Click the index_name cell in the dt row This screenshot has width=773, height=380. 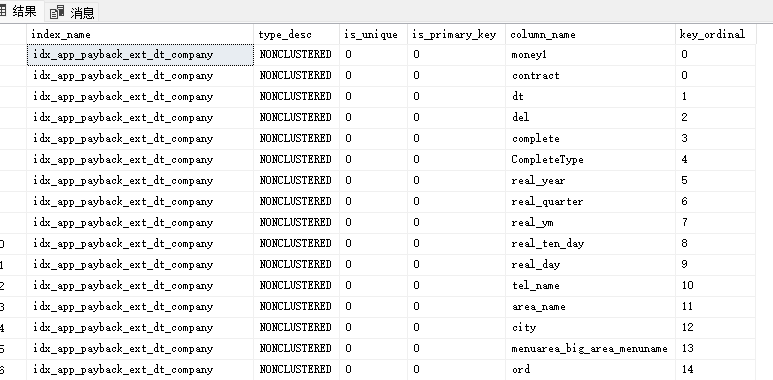(x=141, y=97)
